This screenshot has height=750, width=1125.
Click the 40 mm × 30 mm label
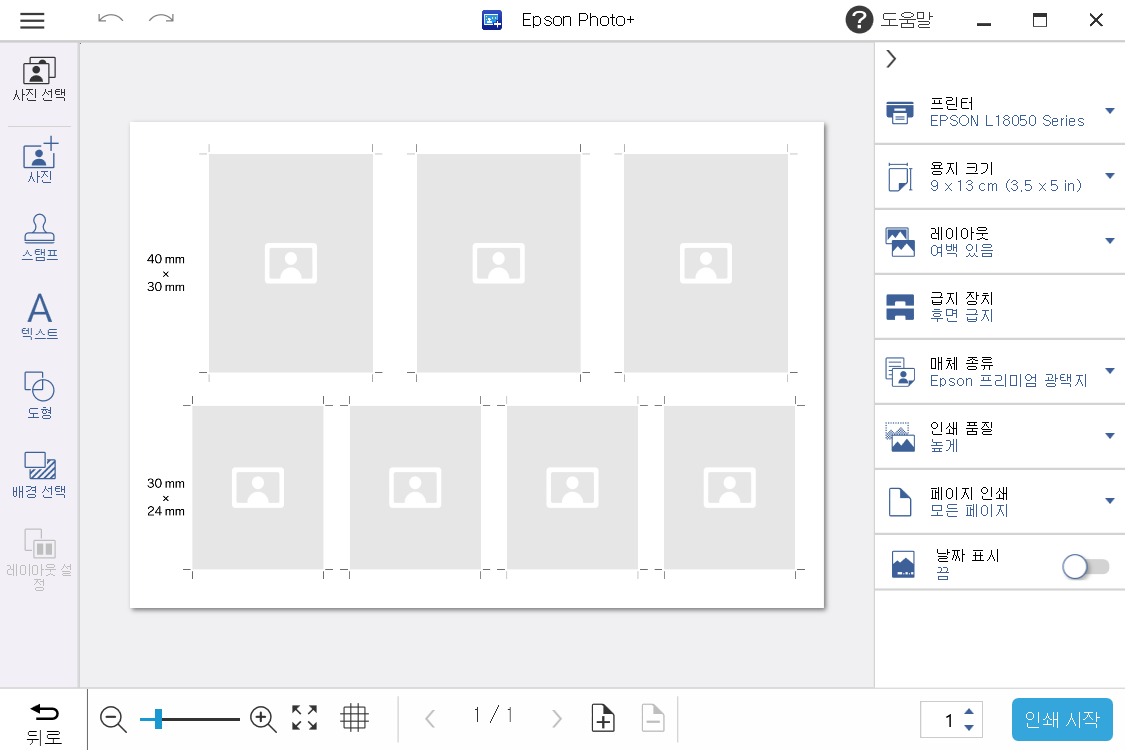[166, 273]
